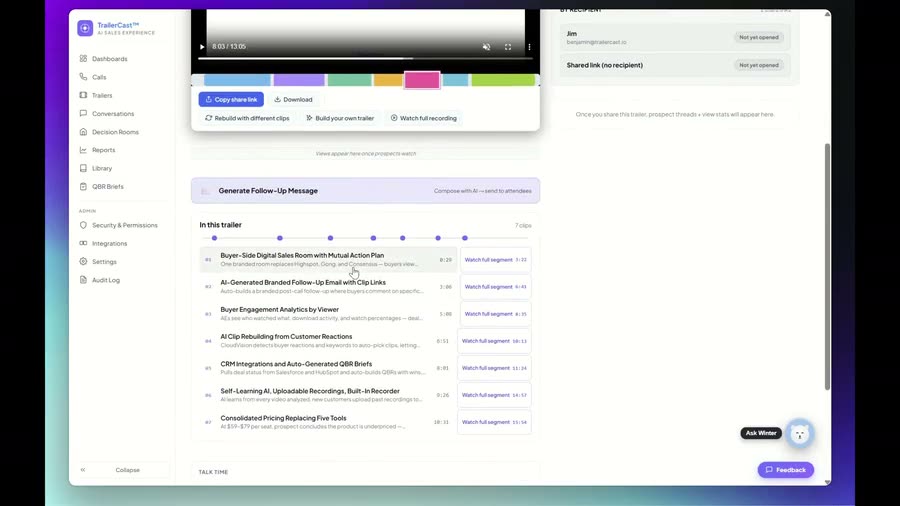Select Self-Learning AI, Uploadable Recordings clip

(327, 395)
